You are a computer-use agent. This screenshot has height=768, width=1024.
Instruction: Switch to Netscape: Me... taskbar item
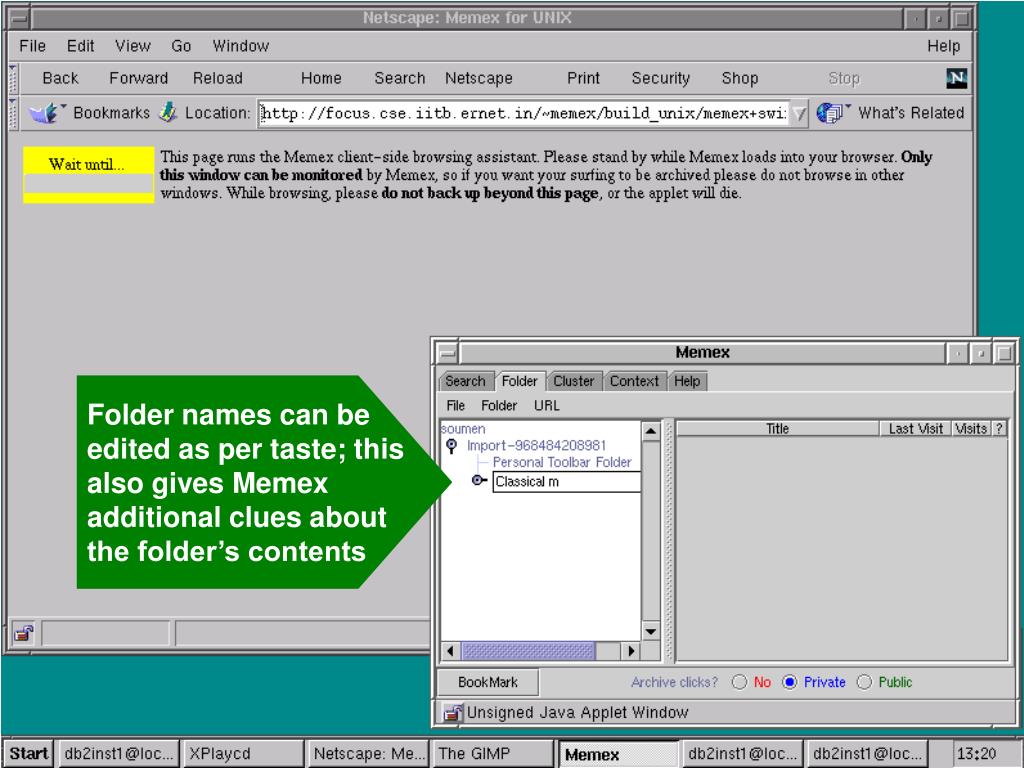[367, 754]
